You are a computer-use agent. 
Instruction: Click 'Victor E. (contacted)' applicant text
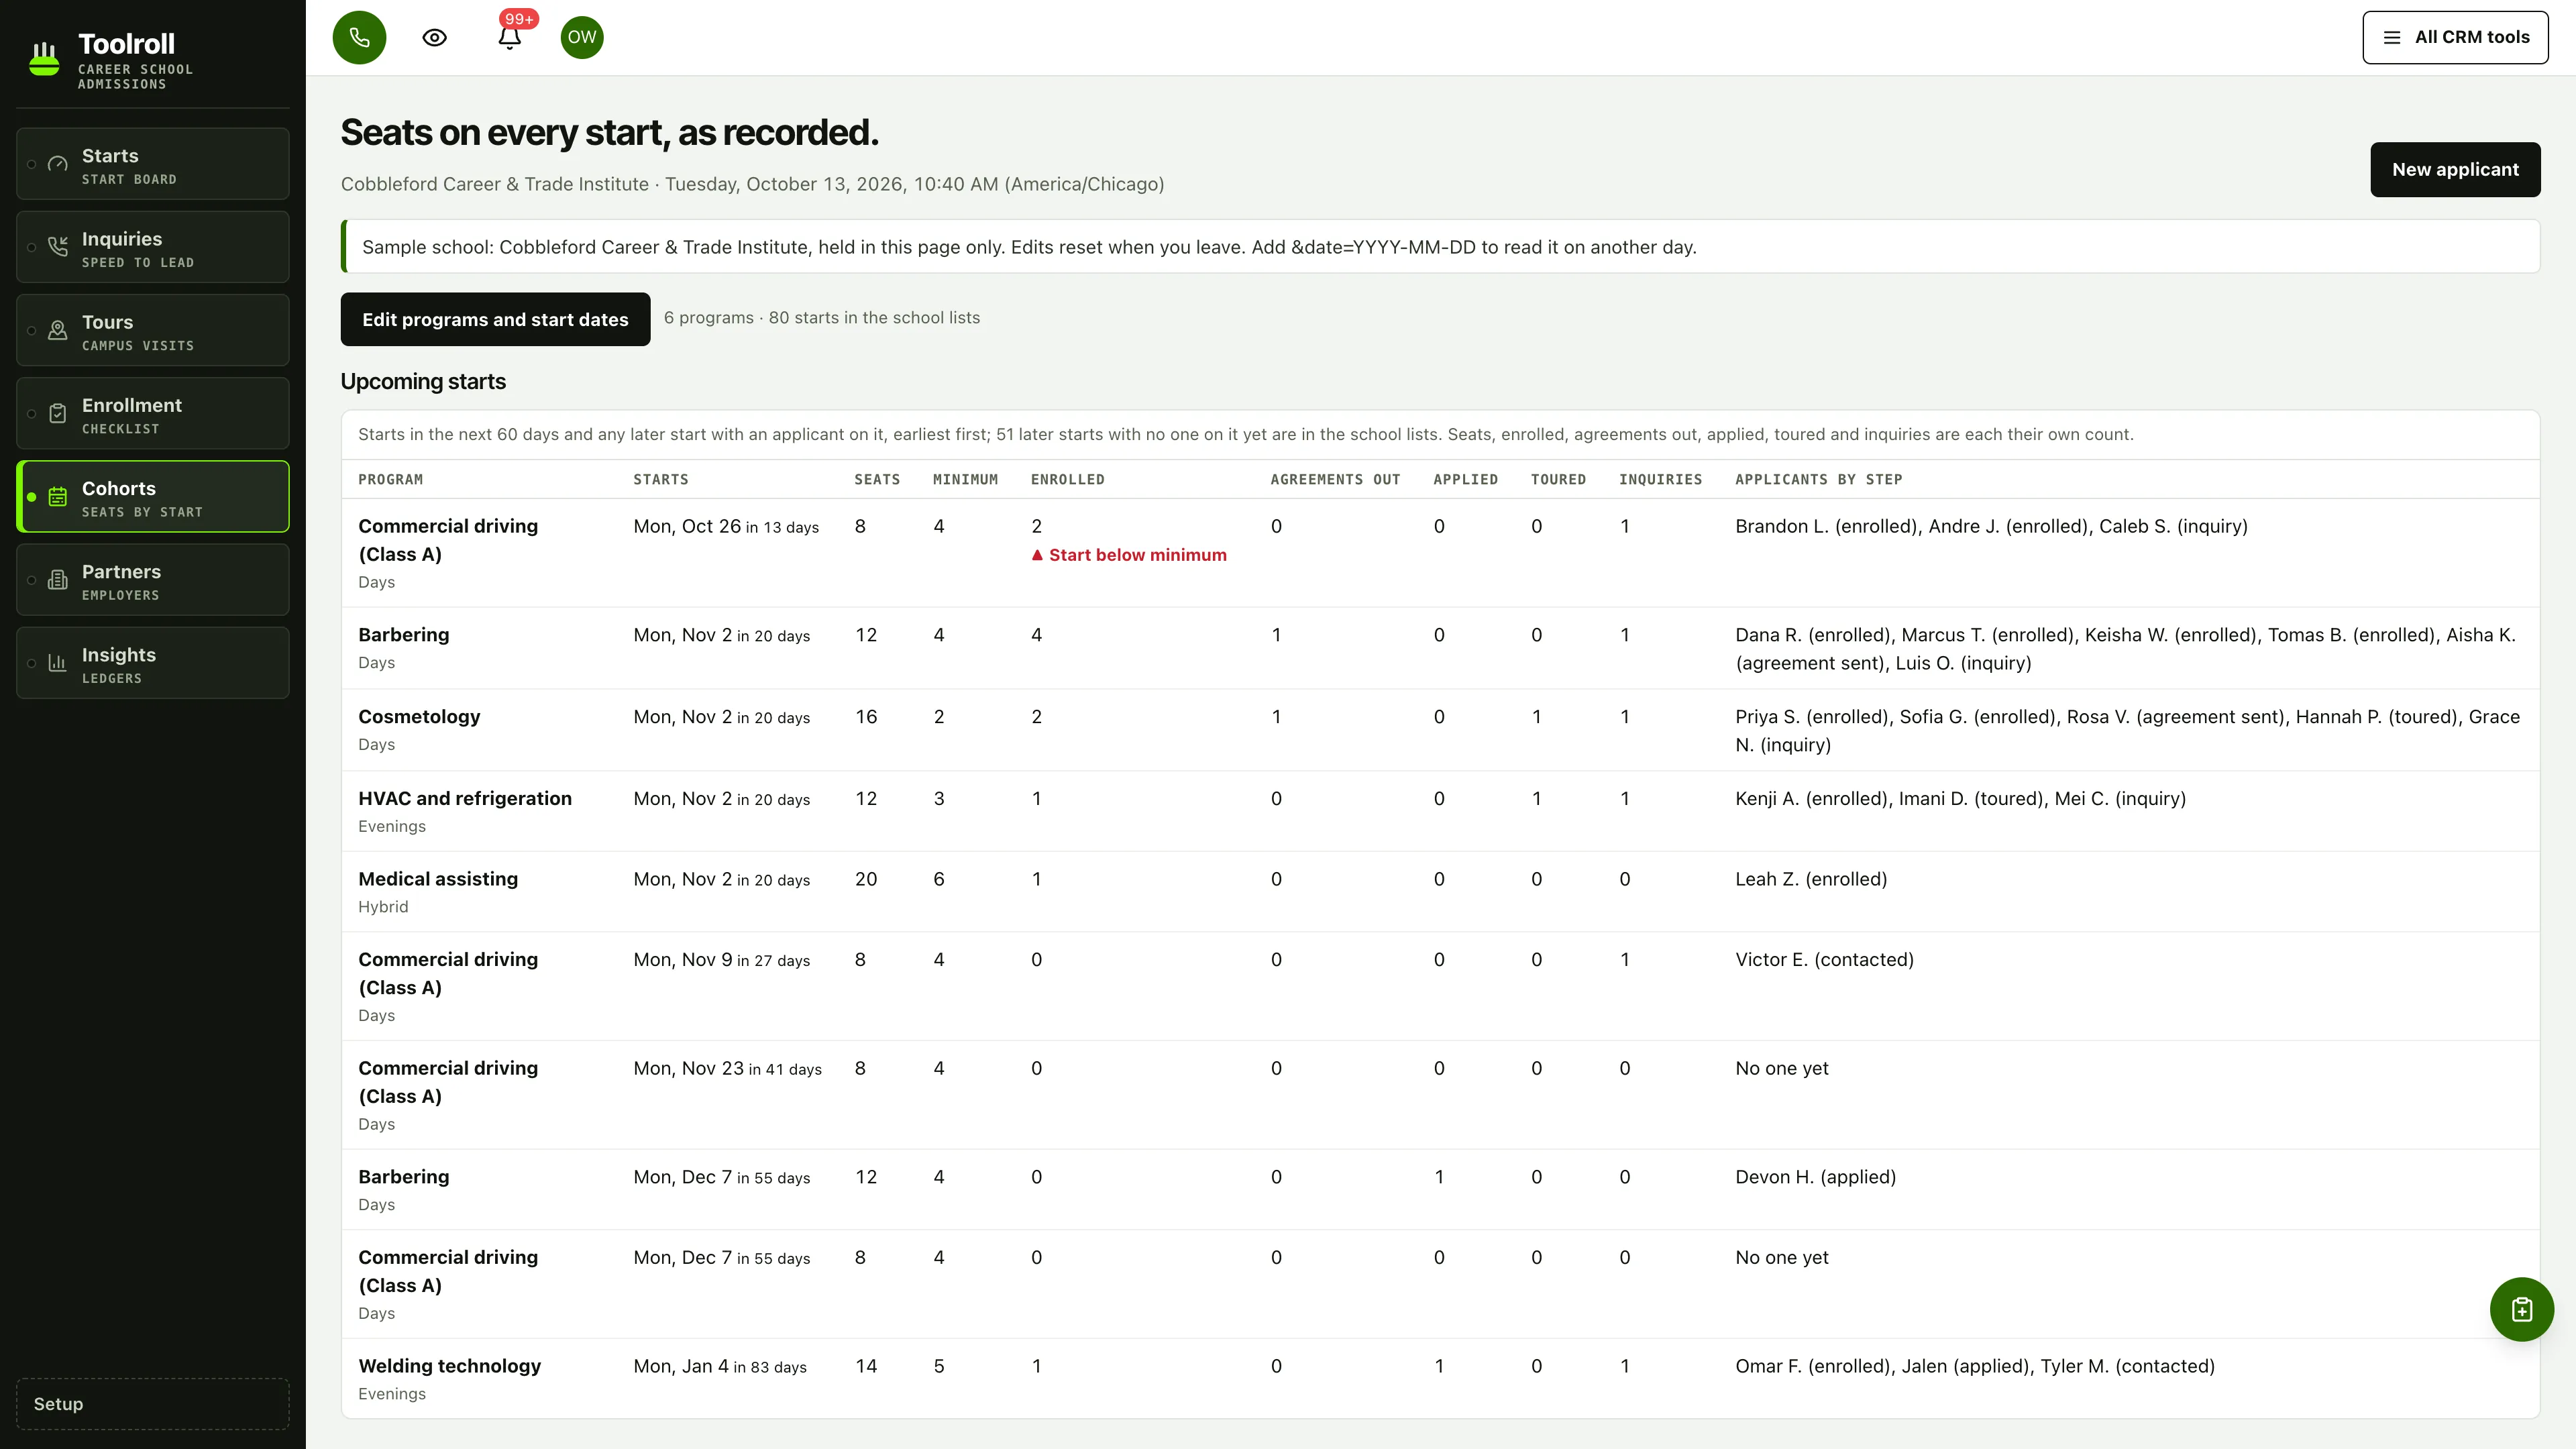pyautogui.click(x=1824, y=960)
